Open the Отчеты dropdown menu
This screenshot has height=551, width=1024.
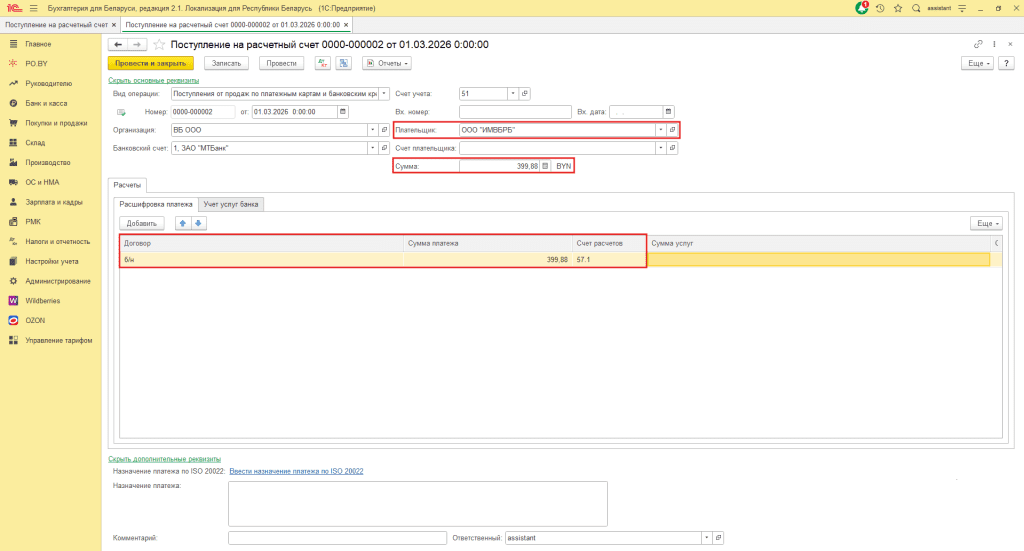(387, 63)
